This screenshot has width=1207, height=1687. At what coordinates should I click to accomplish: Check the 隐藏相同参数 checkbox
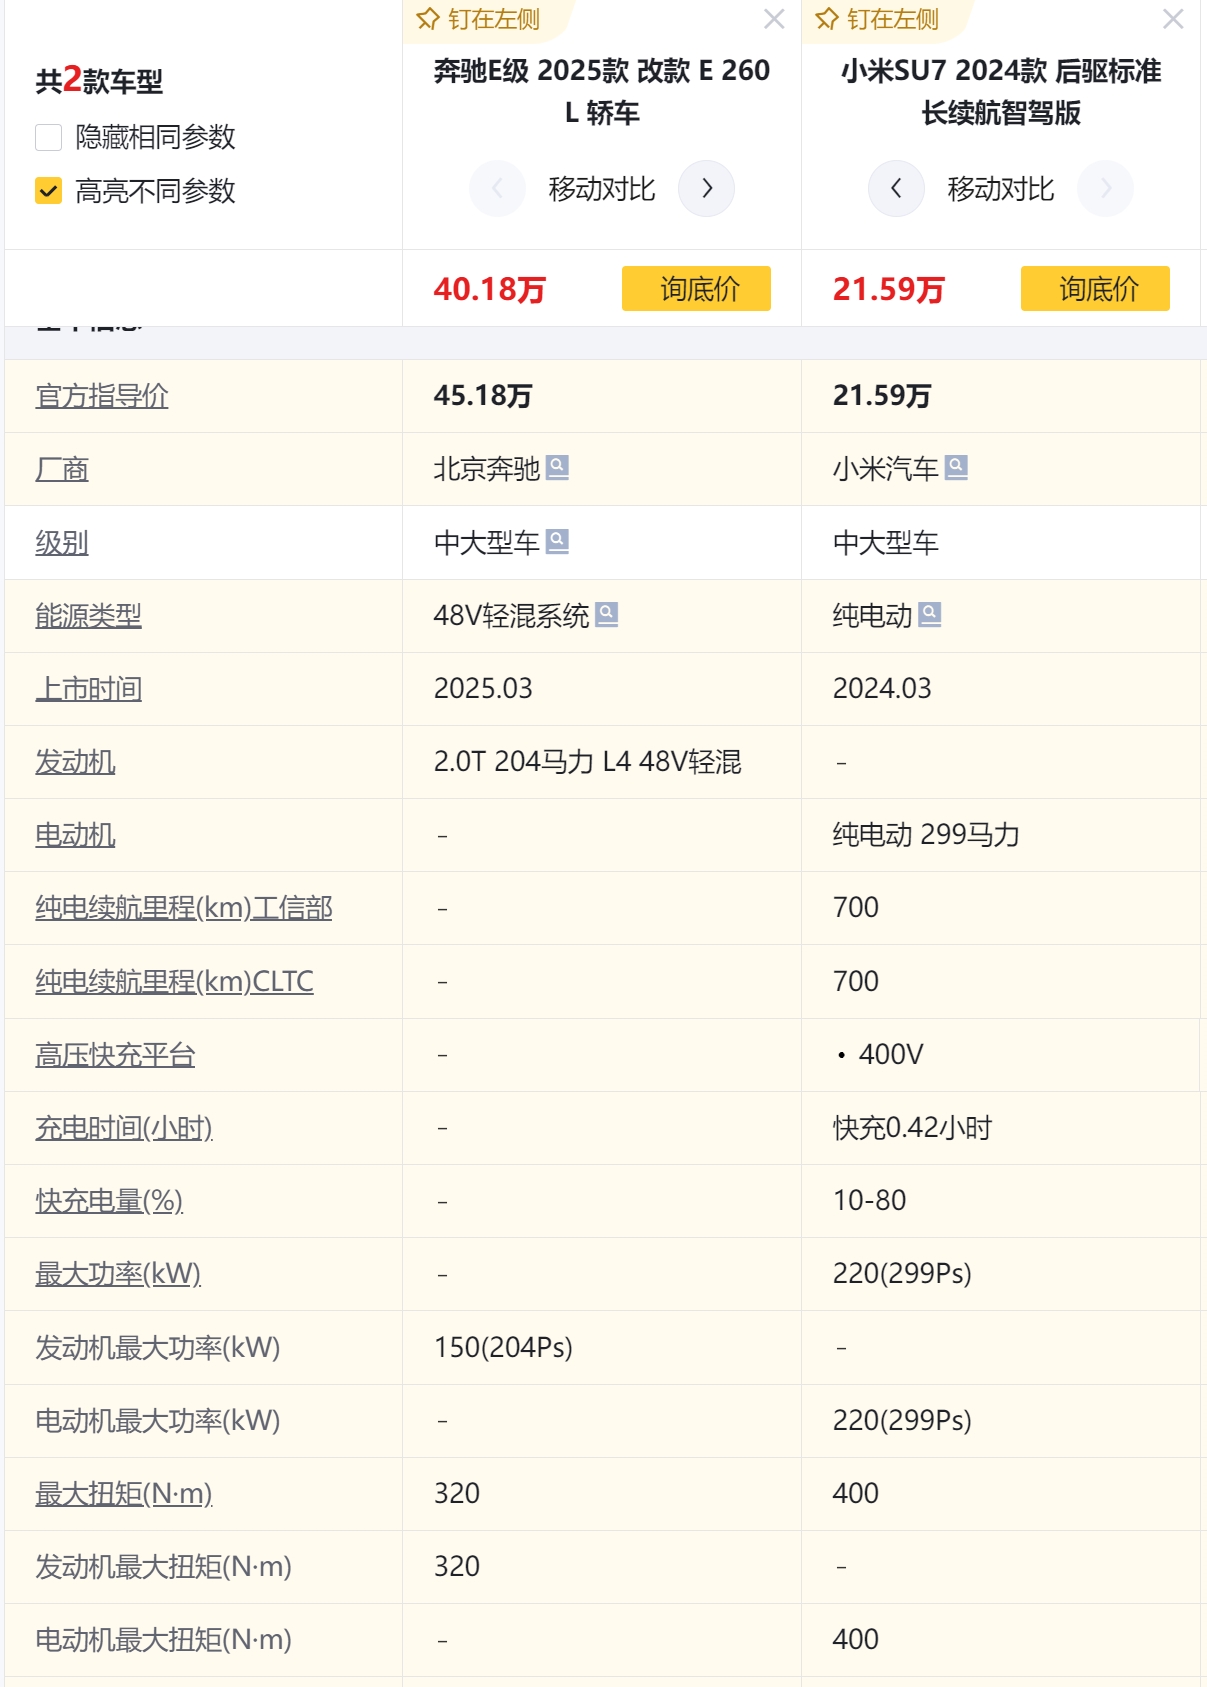pos(48,137)
